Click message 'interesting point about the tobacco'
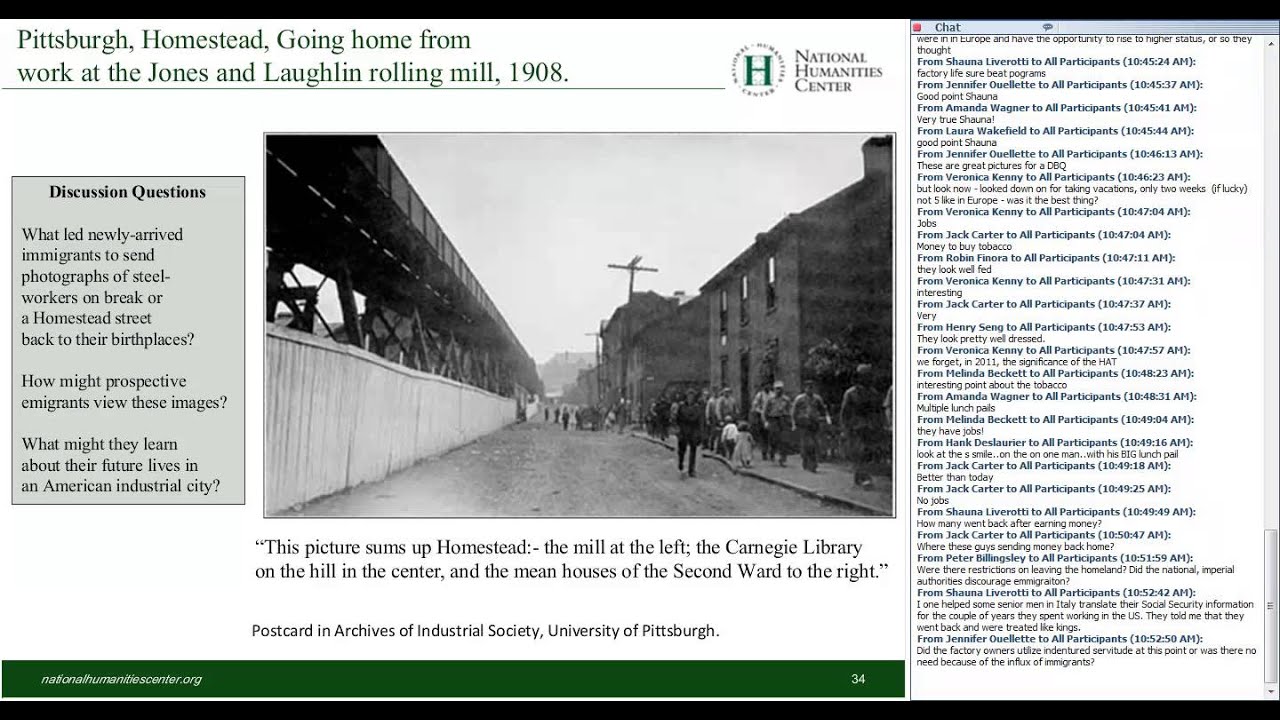Image resolution: width=1280 pixels, height=720 pixels. 992,384
